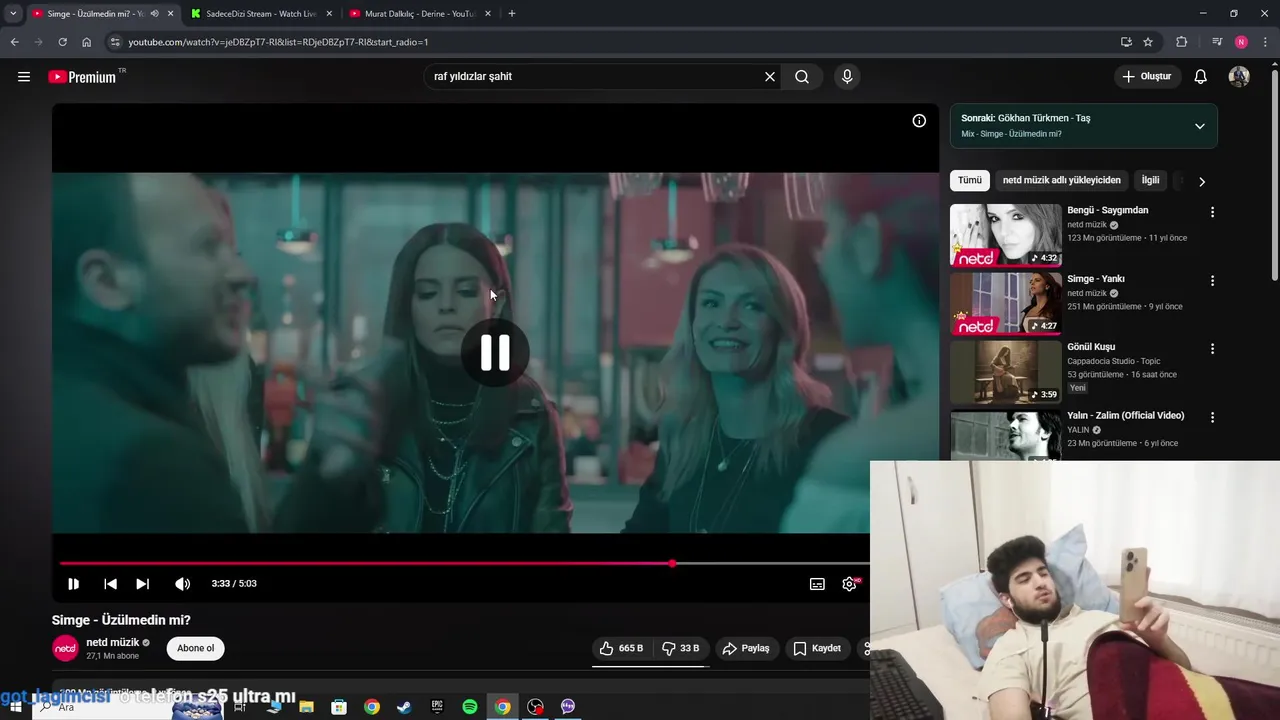
Task: Open YouTube account avatar menu
Action: tap(1239, 76)
